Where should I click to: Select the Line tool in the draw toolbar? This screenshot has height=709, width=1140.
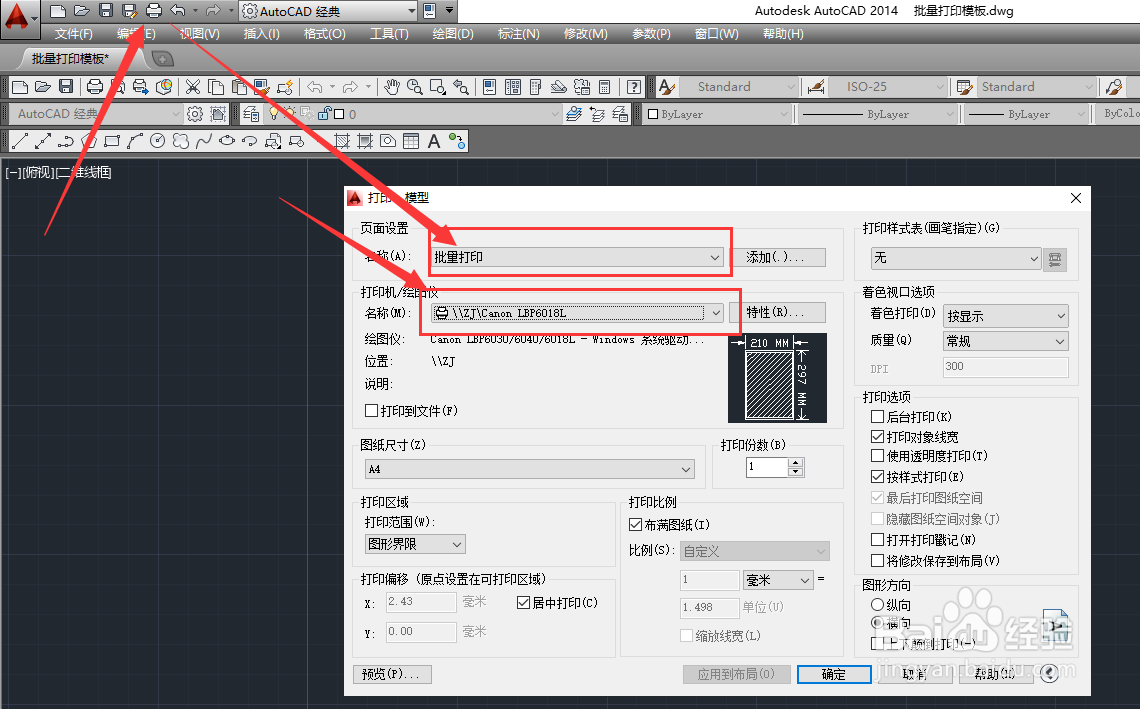pos(20,140)
